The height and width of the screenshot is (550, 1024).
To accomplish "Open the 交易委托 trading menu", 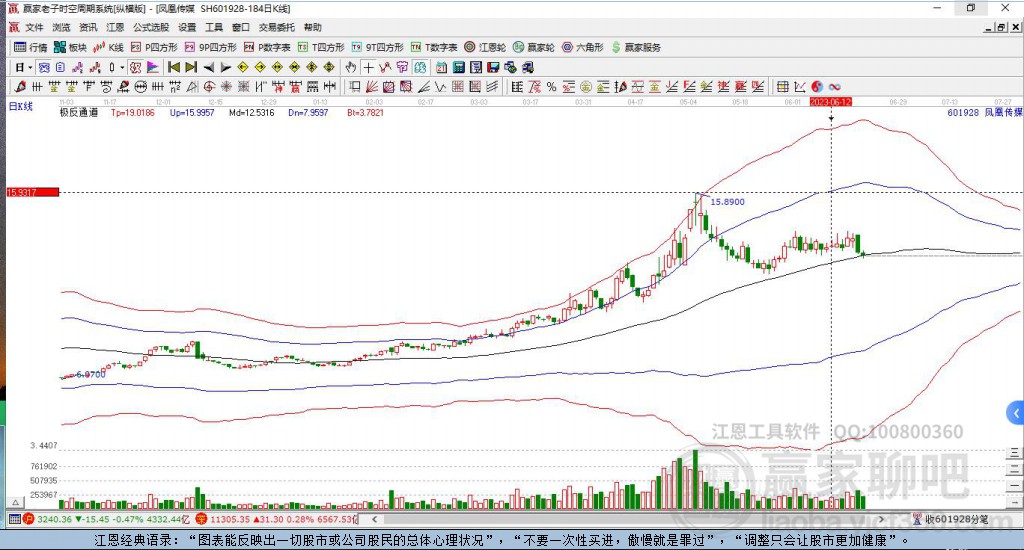I will coord(276,27).
